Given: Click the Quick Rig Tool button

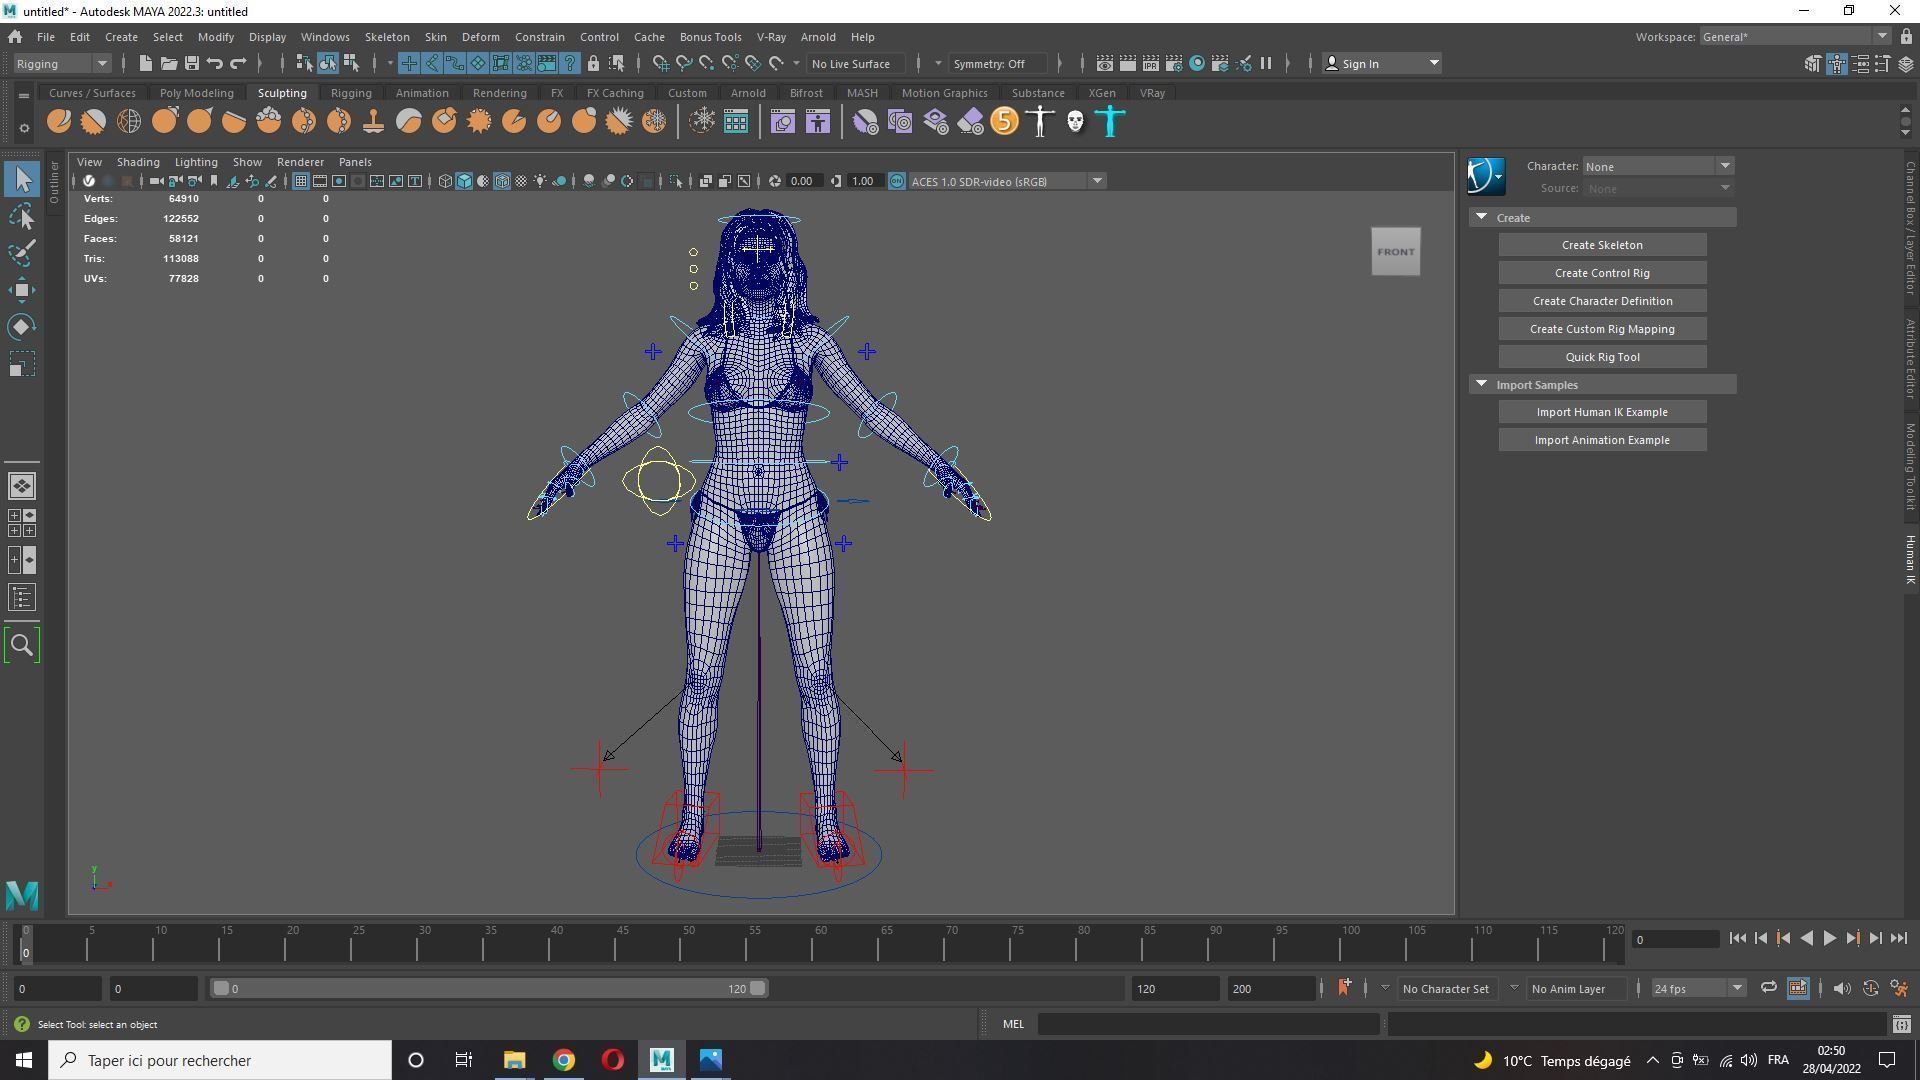Looking at the screenshot, I should [1601, 357].
